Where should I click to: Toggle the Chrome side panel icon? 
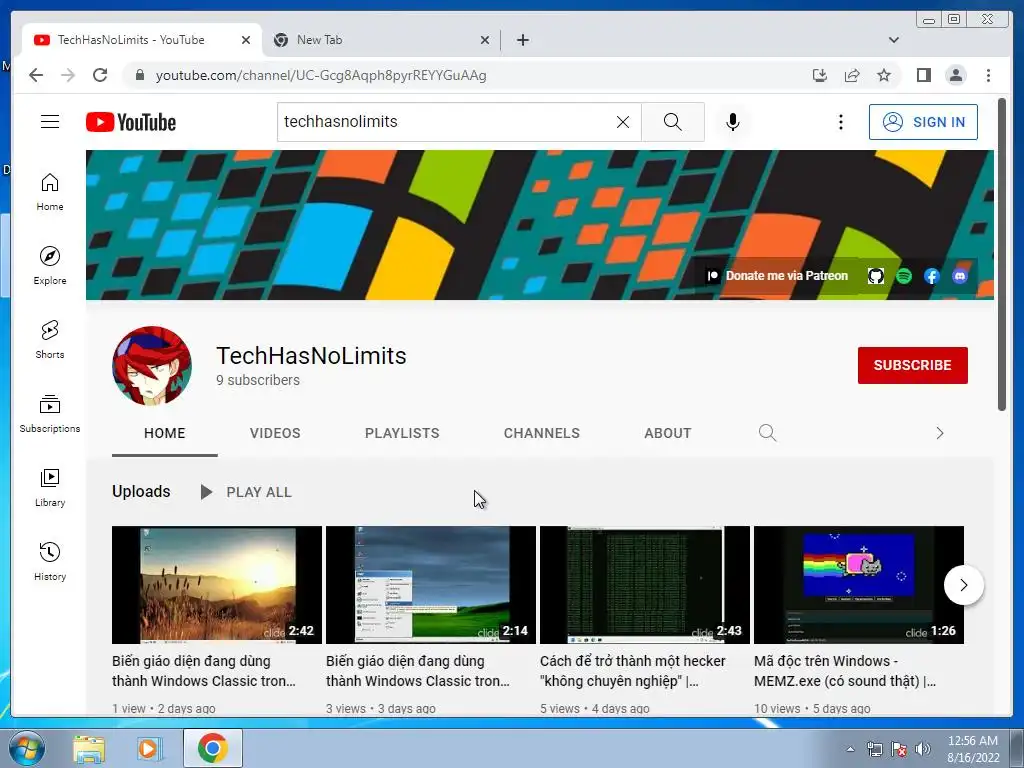coord(923,75)
